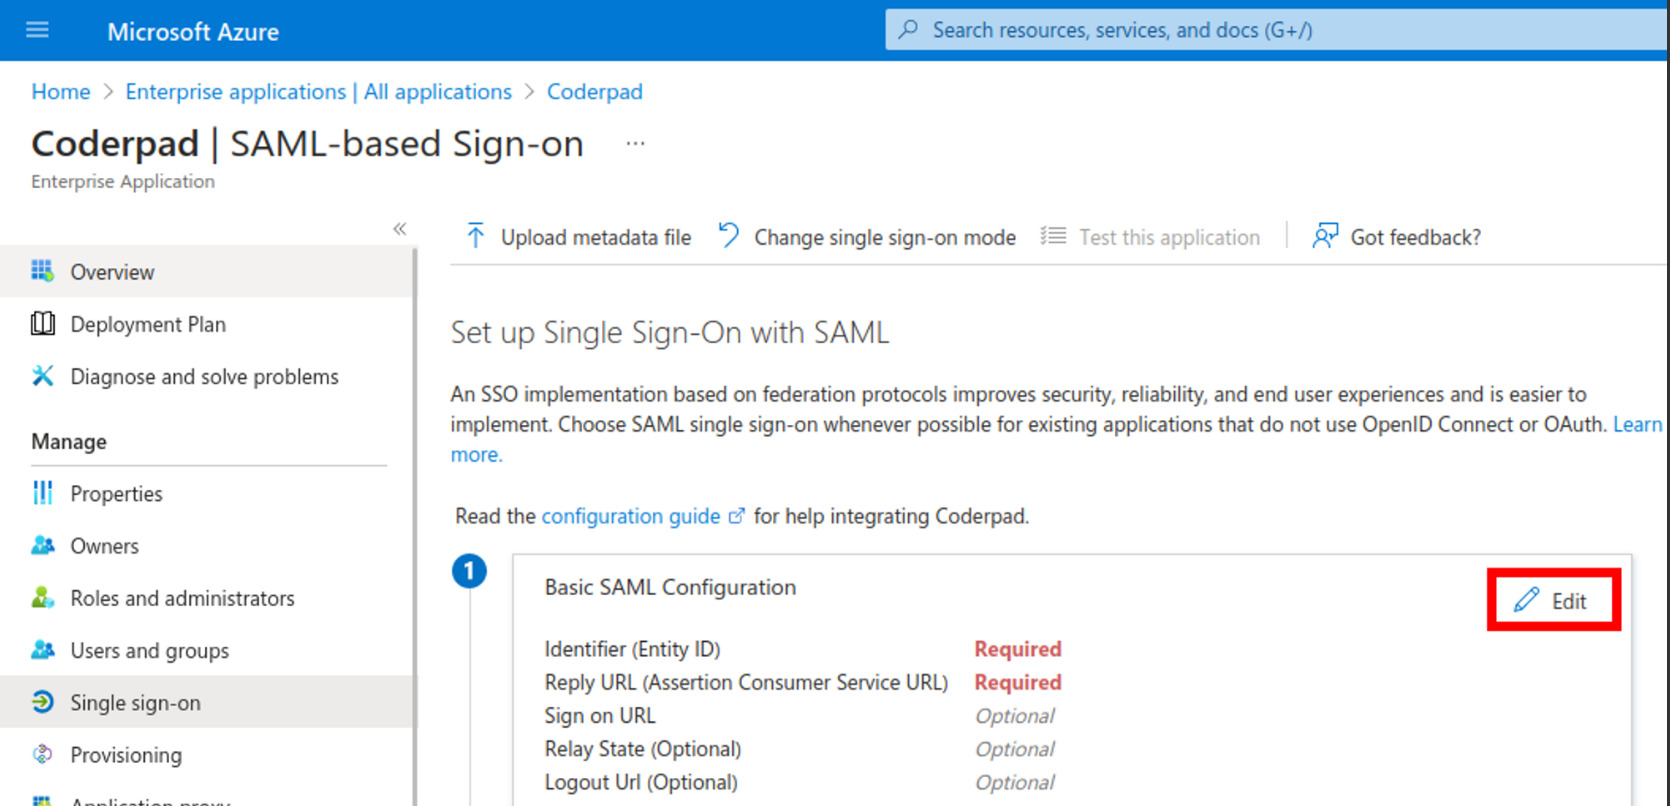Click the Owners people icon
Screen dimensions: 1670x806
tap(42, 545)
